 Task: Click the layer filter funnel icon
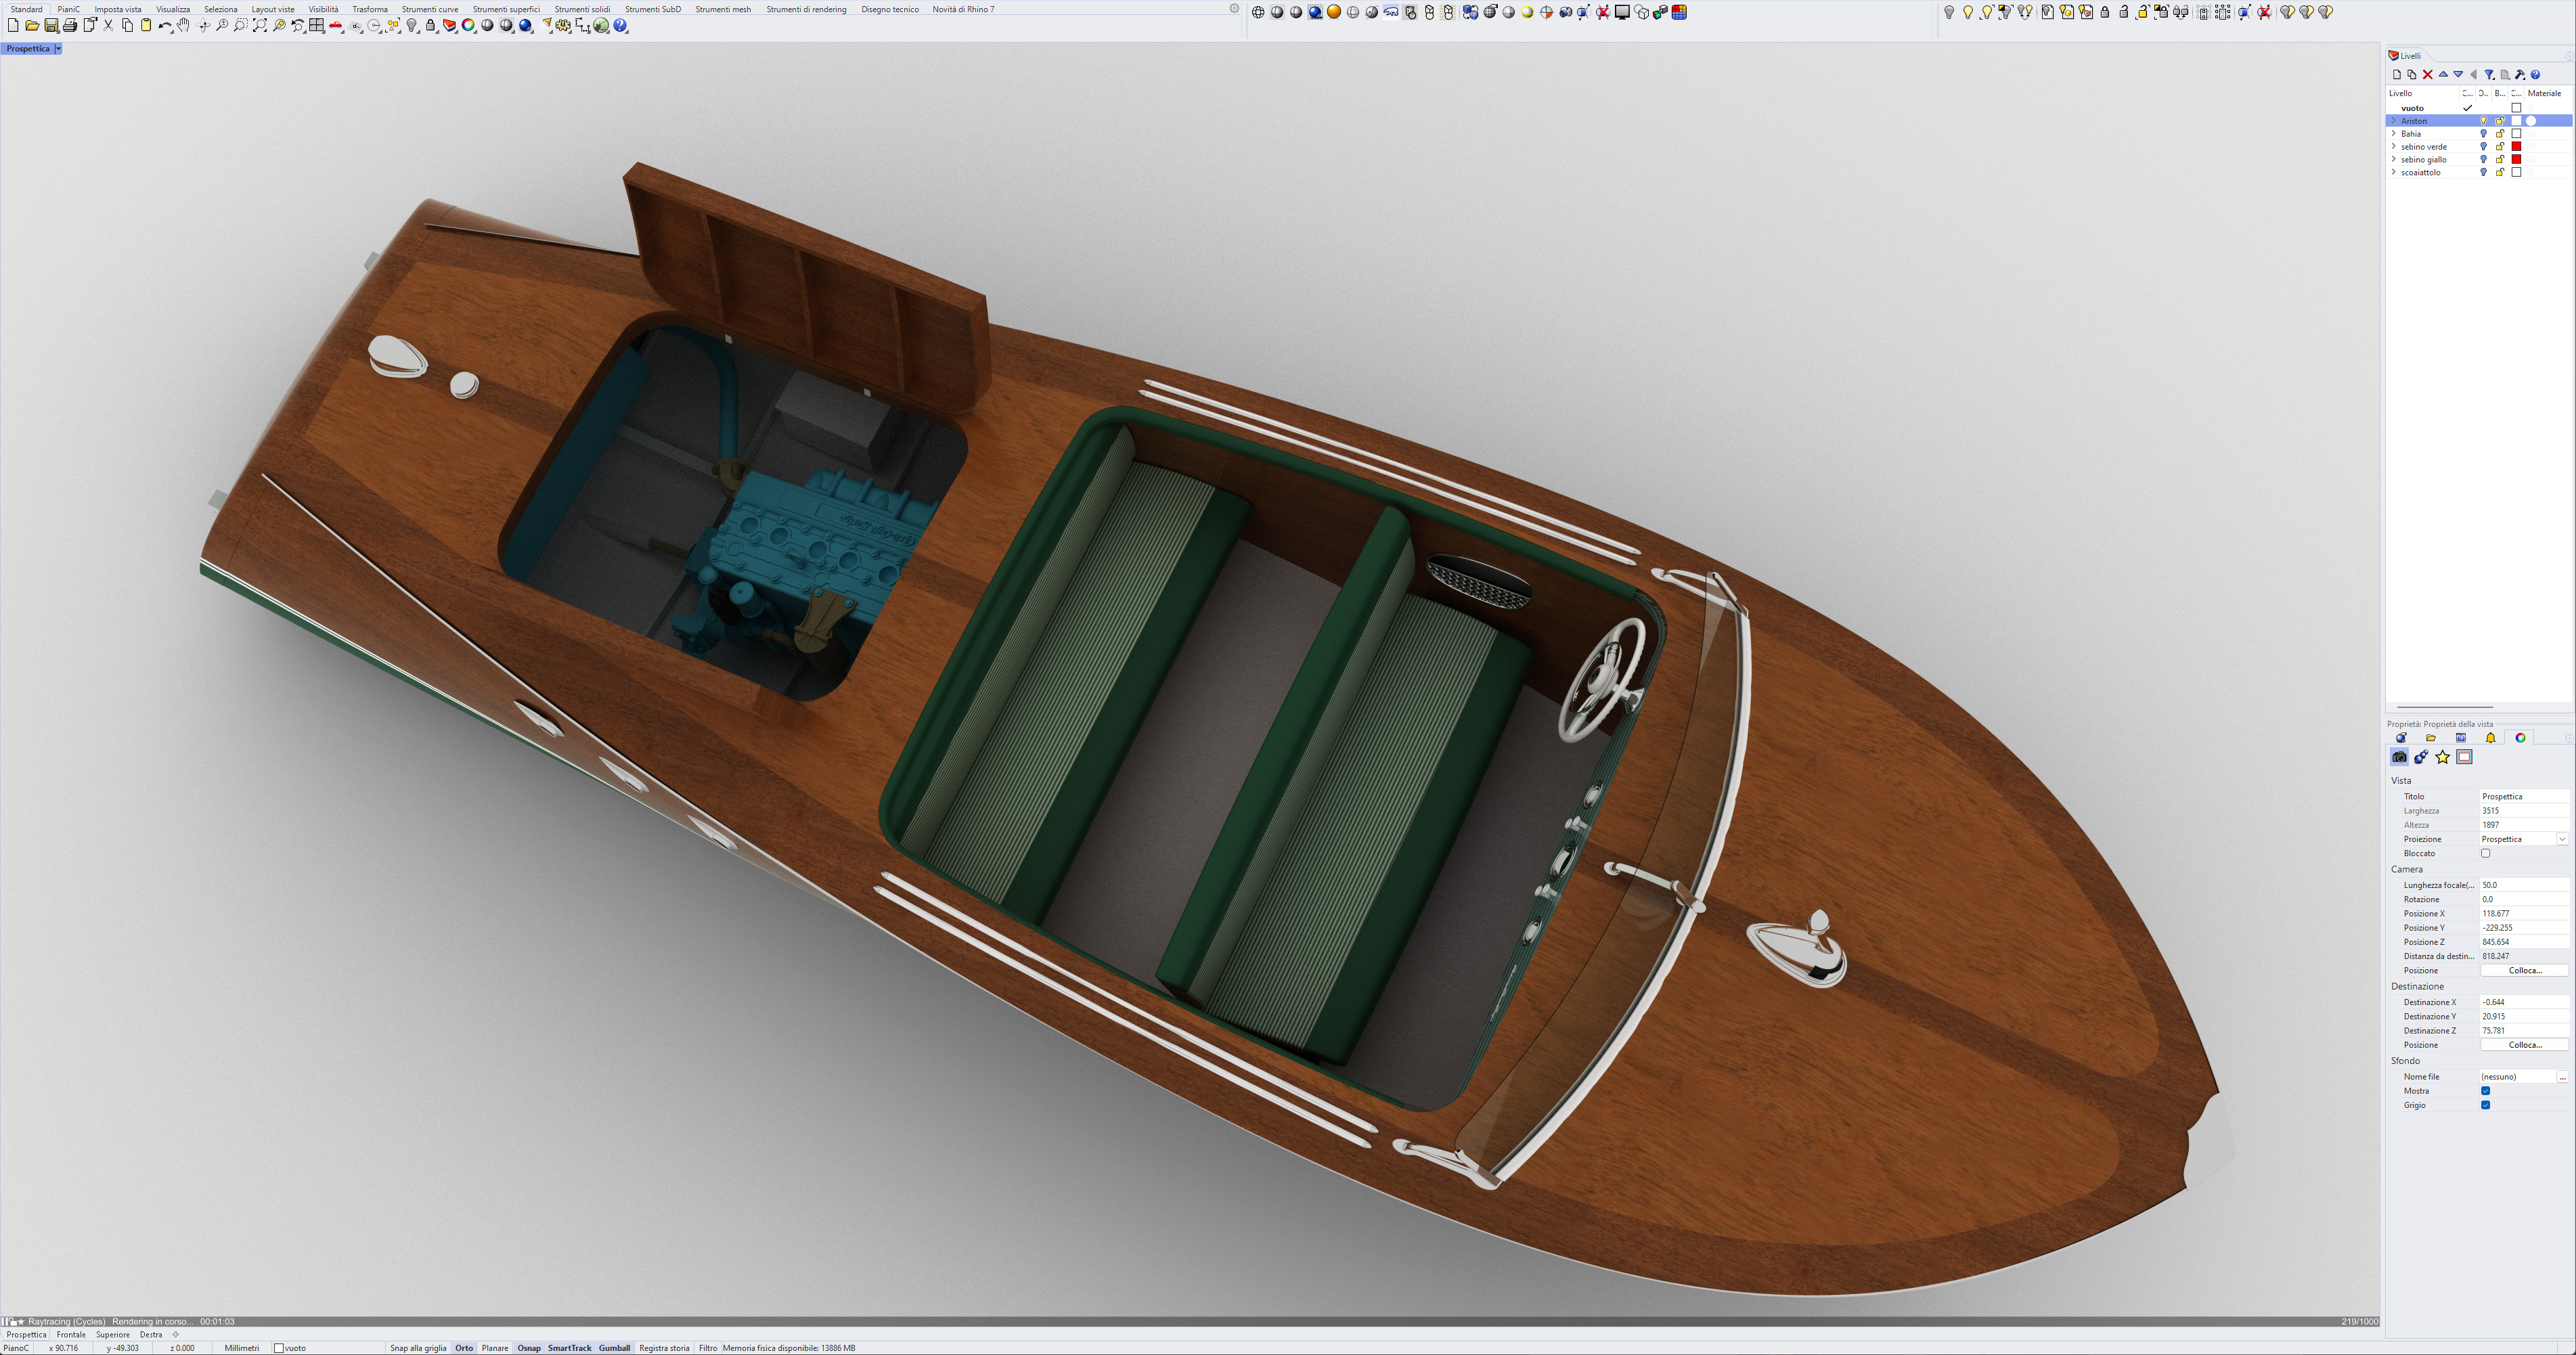coord(2489,75)
